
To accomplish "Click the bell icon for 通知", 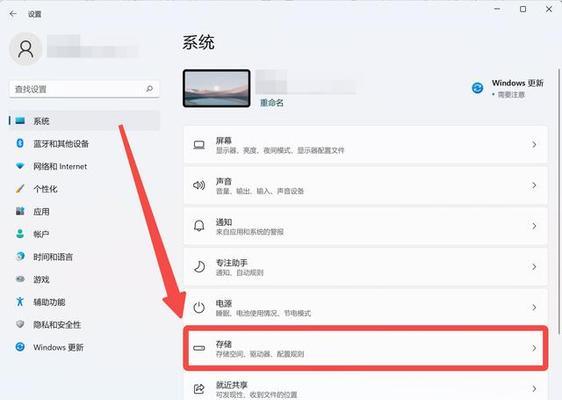I will (199, 226).
